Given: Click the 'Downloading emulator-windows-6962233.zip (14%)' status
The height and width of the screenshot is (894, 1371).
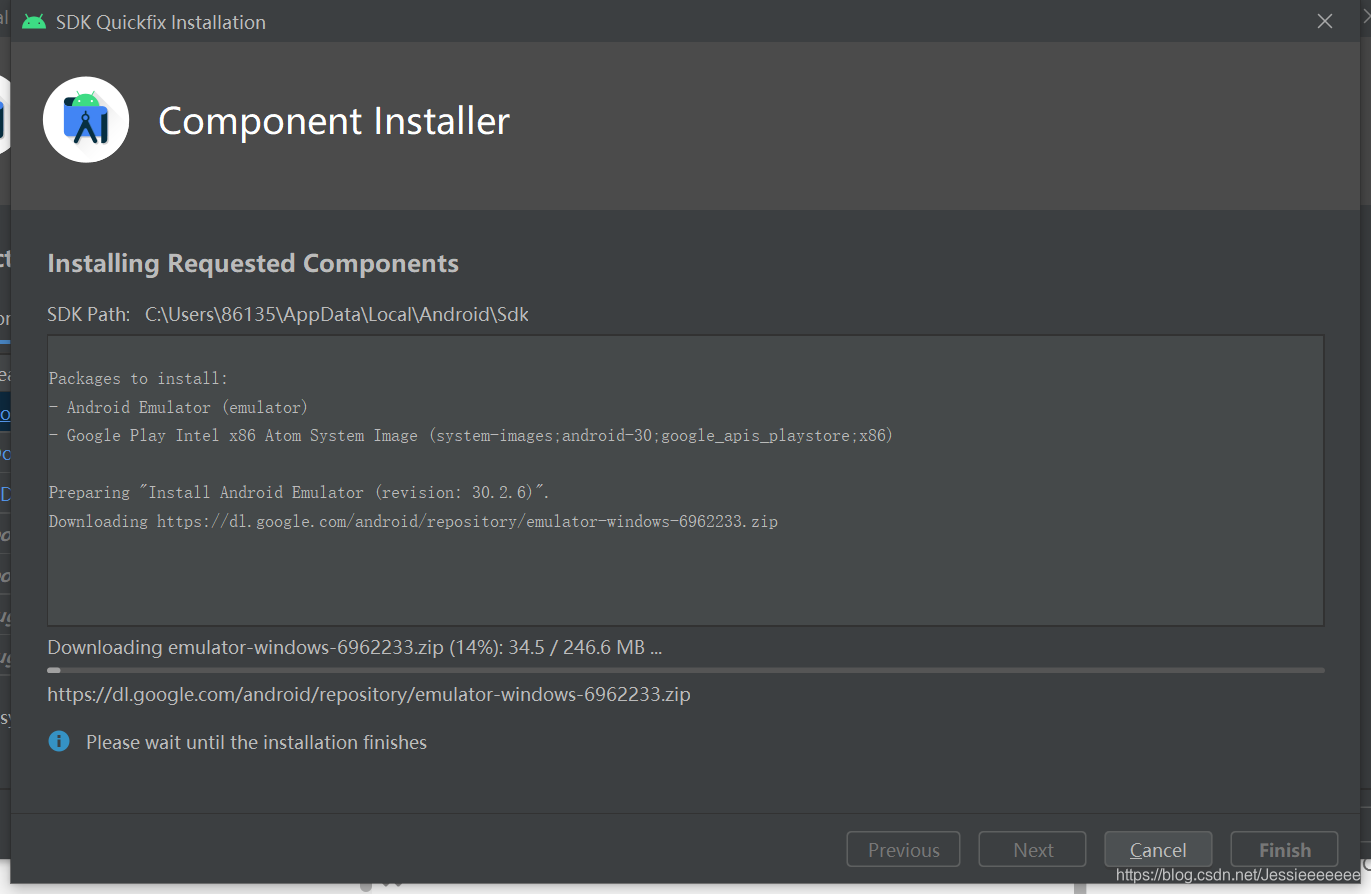Looking at the screenshot, I should (355, 647).
